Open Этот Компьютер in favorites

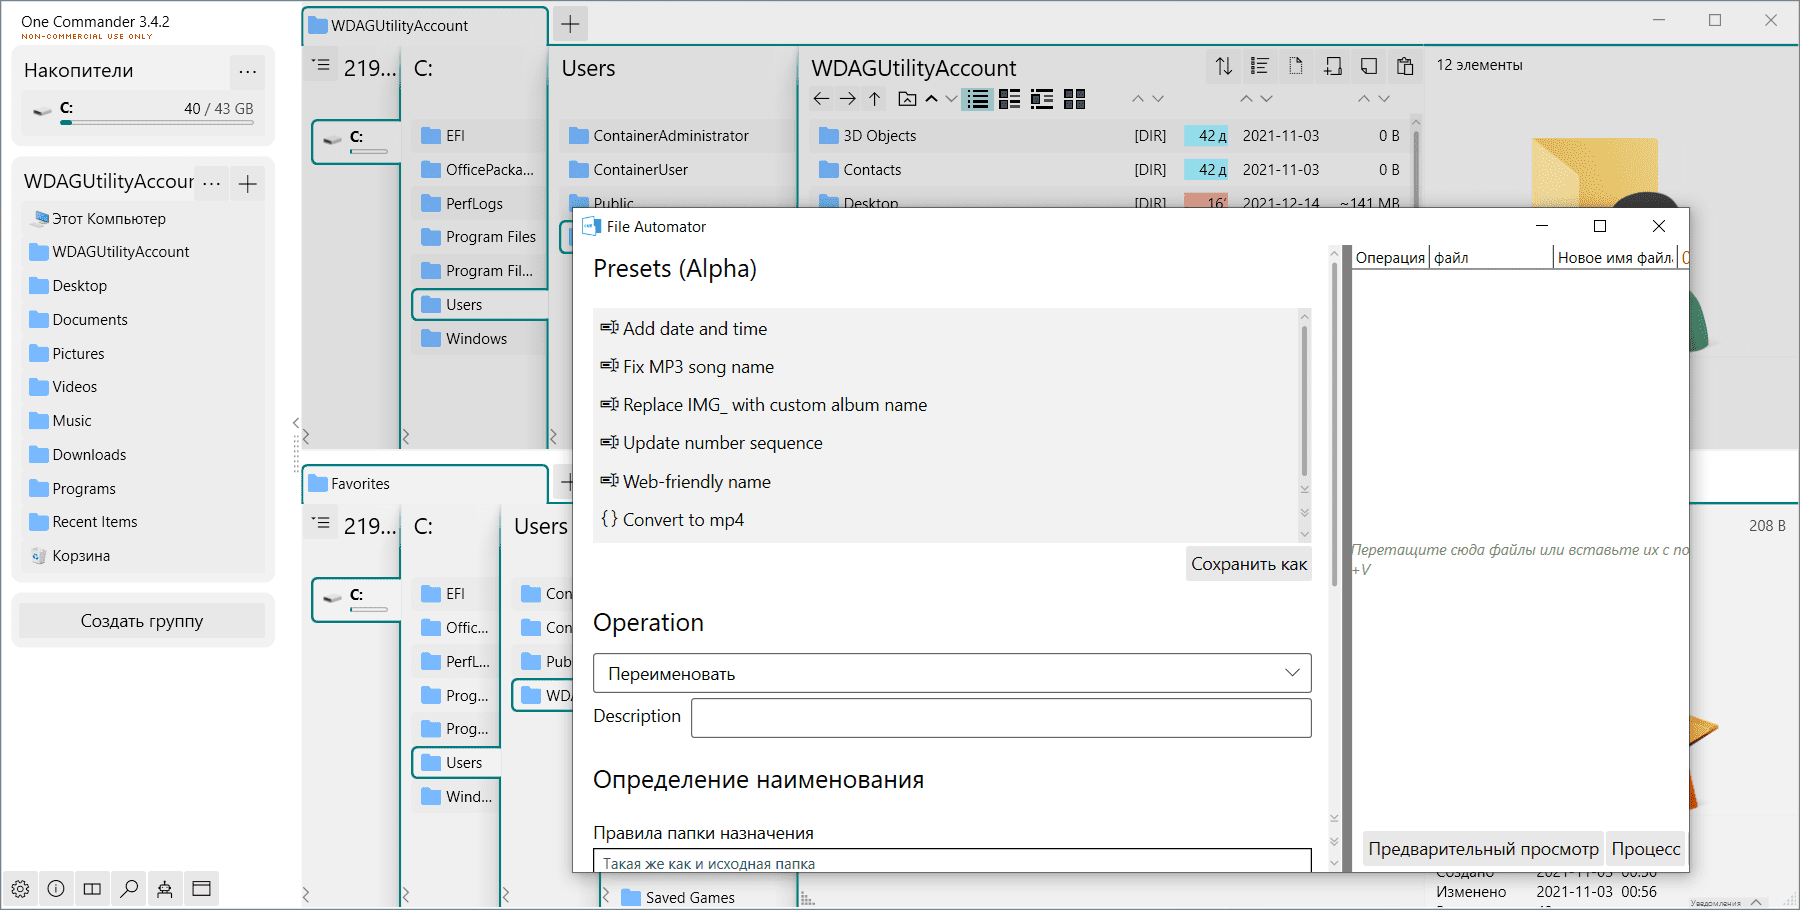tap(98, 219)
